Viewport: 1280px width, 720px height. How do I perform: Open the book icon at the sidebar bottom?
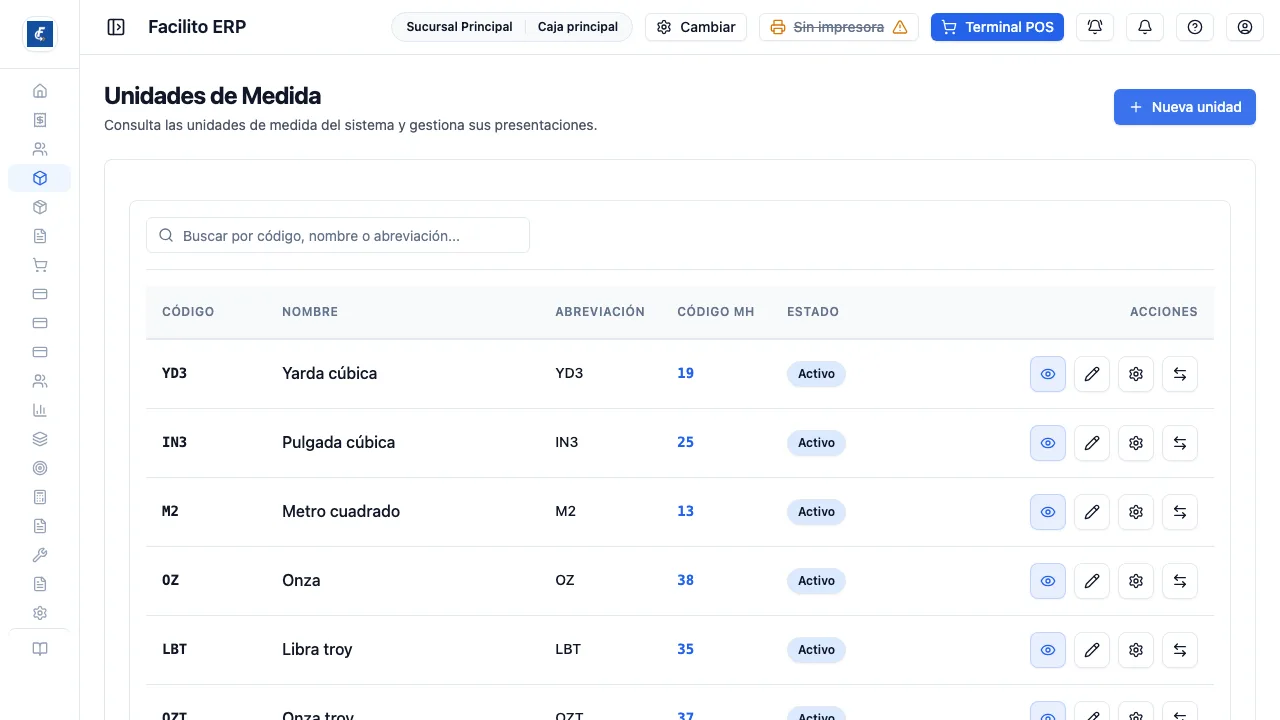(x=40, y=649)
